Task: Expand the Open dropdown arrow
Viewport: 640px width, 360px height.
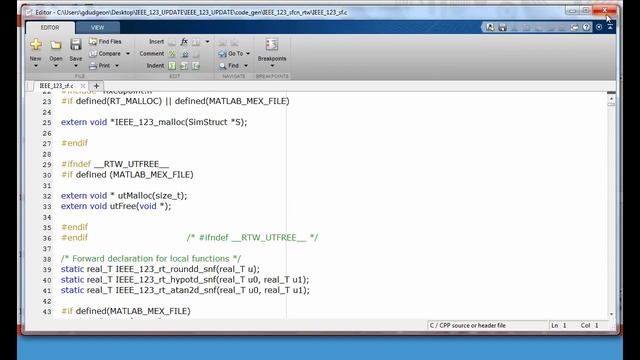Action: [56, 66]
